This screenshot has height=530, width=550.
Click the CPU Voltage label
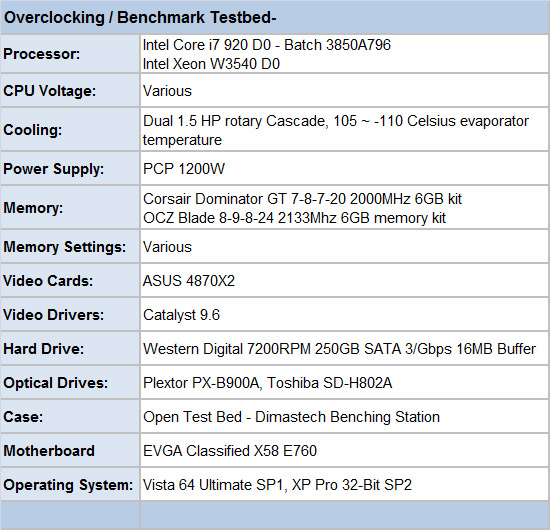coord(49,91)
